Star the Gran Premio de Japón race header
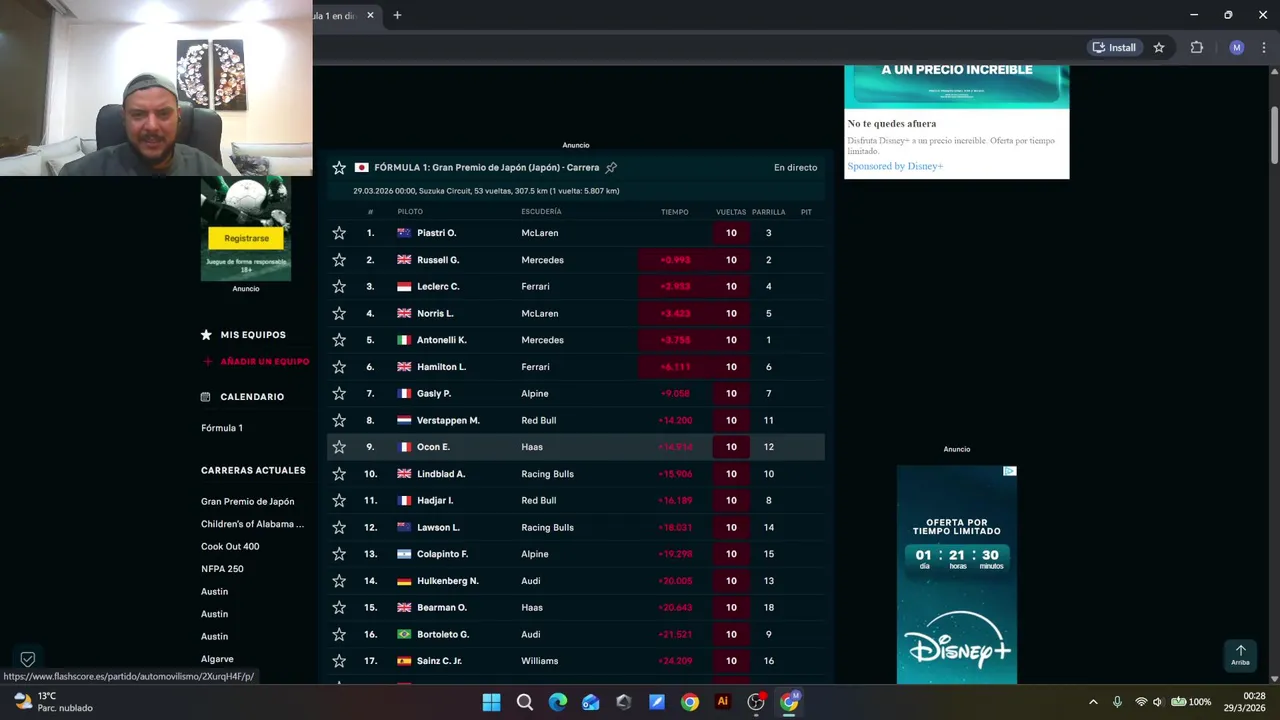The height and width of the screenshot is (720, 1280). click(x=339, y=168)
